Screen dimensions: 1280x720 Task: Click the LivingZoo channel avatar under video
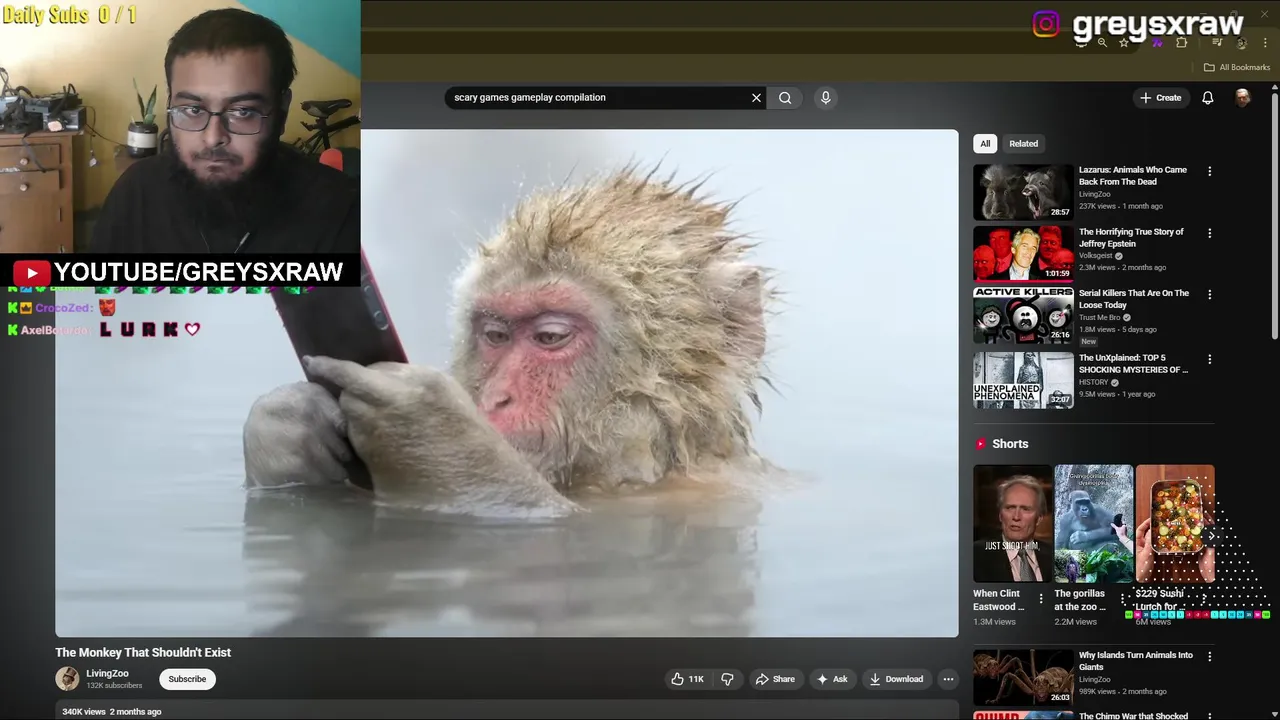(67, 679)
